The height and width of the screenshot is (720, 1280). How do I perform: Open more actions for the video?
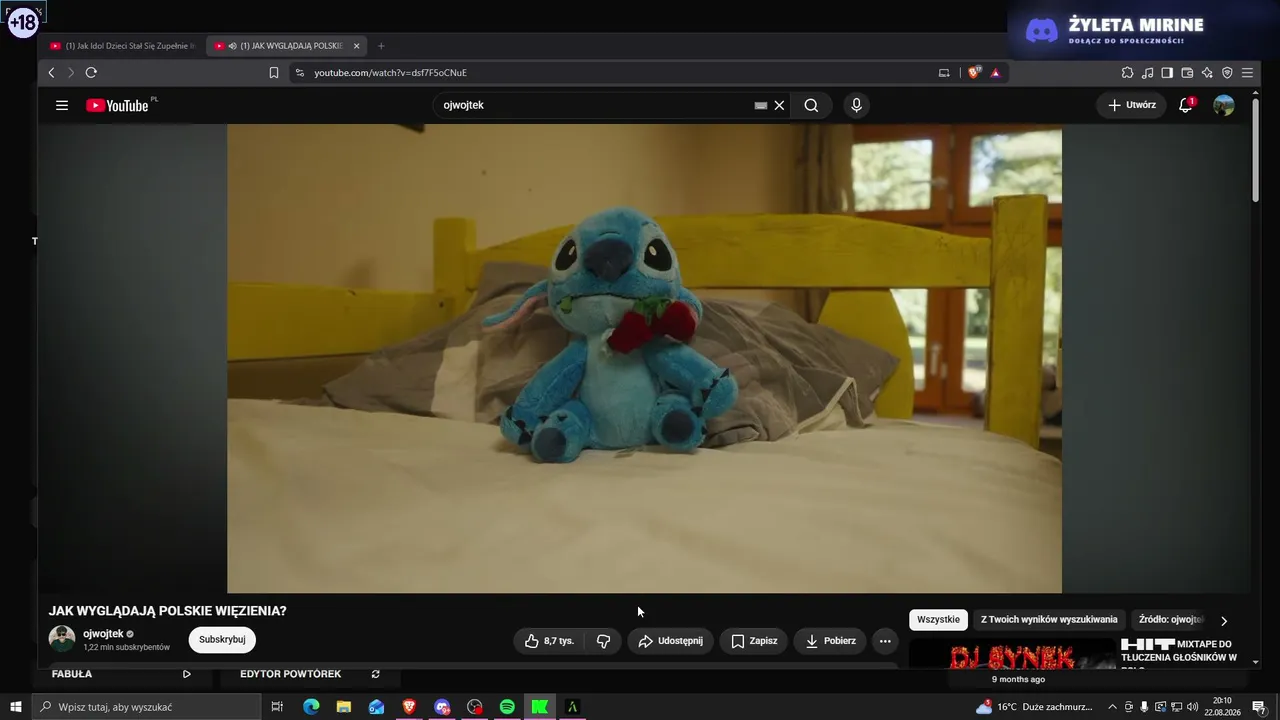885,641
